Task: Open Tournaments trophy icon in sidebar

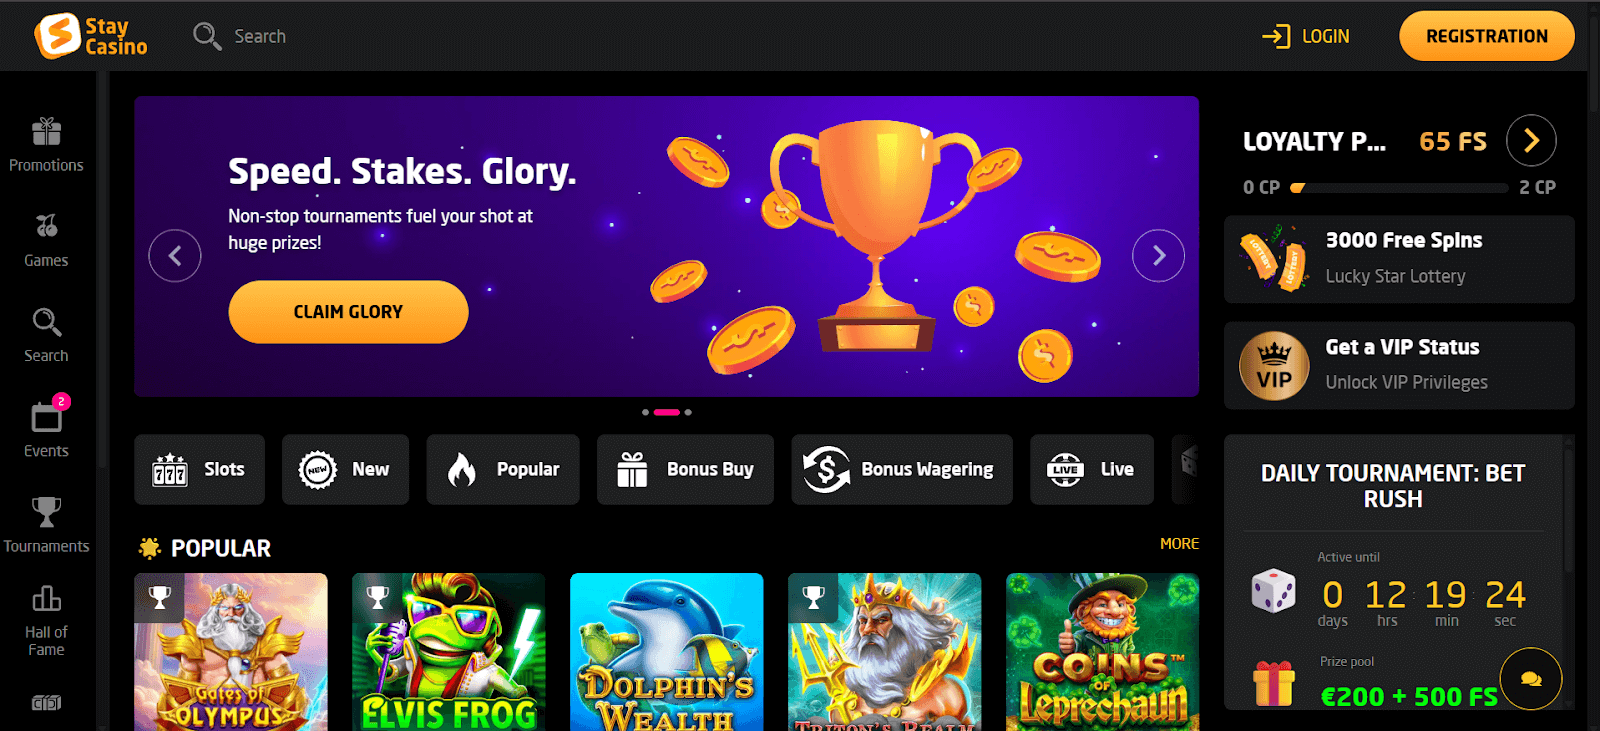Action: [x=46, y=512]
